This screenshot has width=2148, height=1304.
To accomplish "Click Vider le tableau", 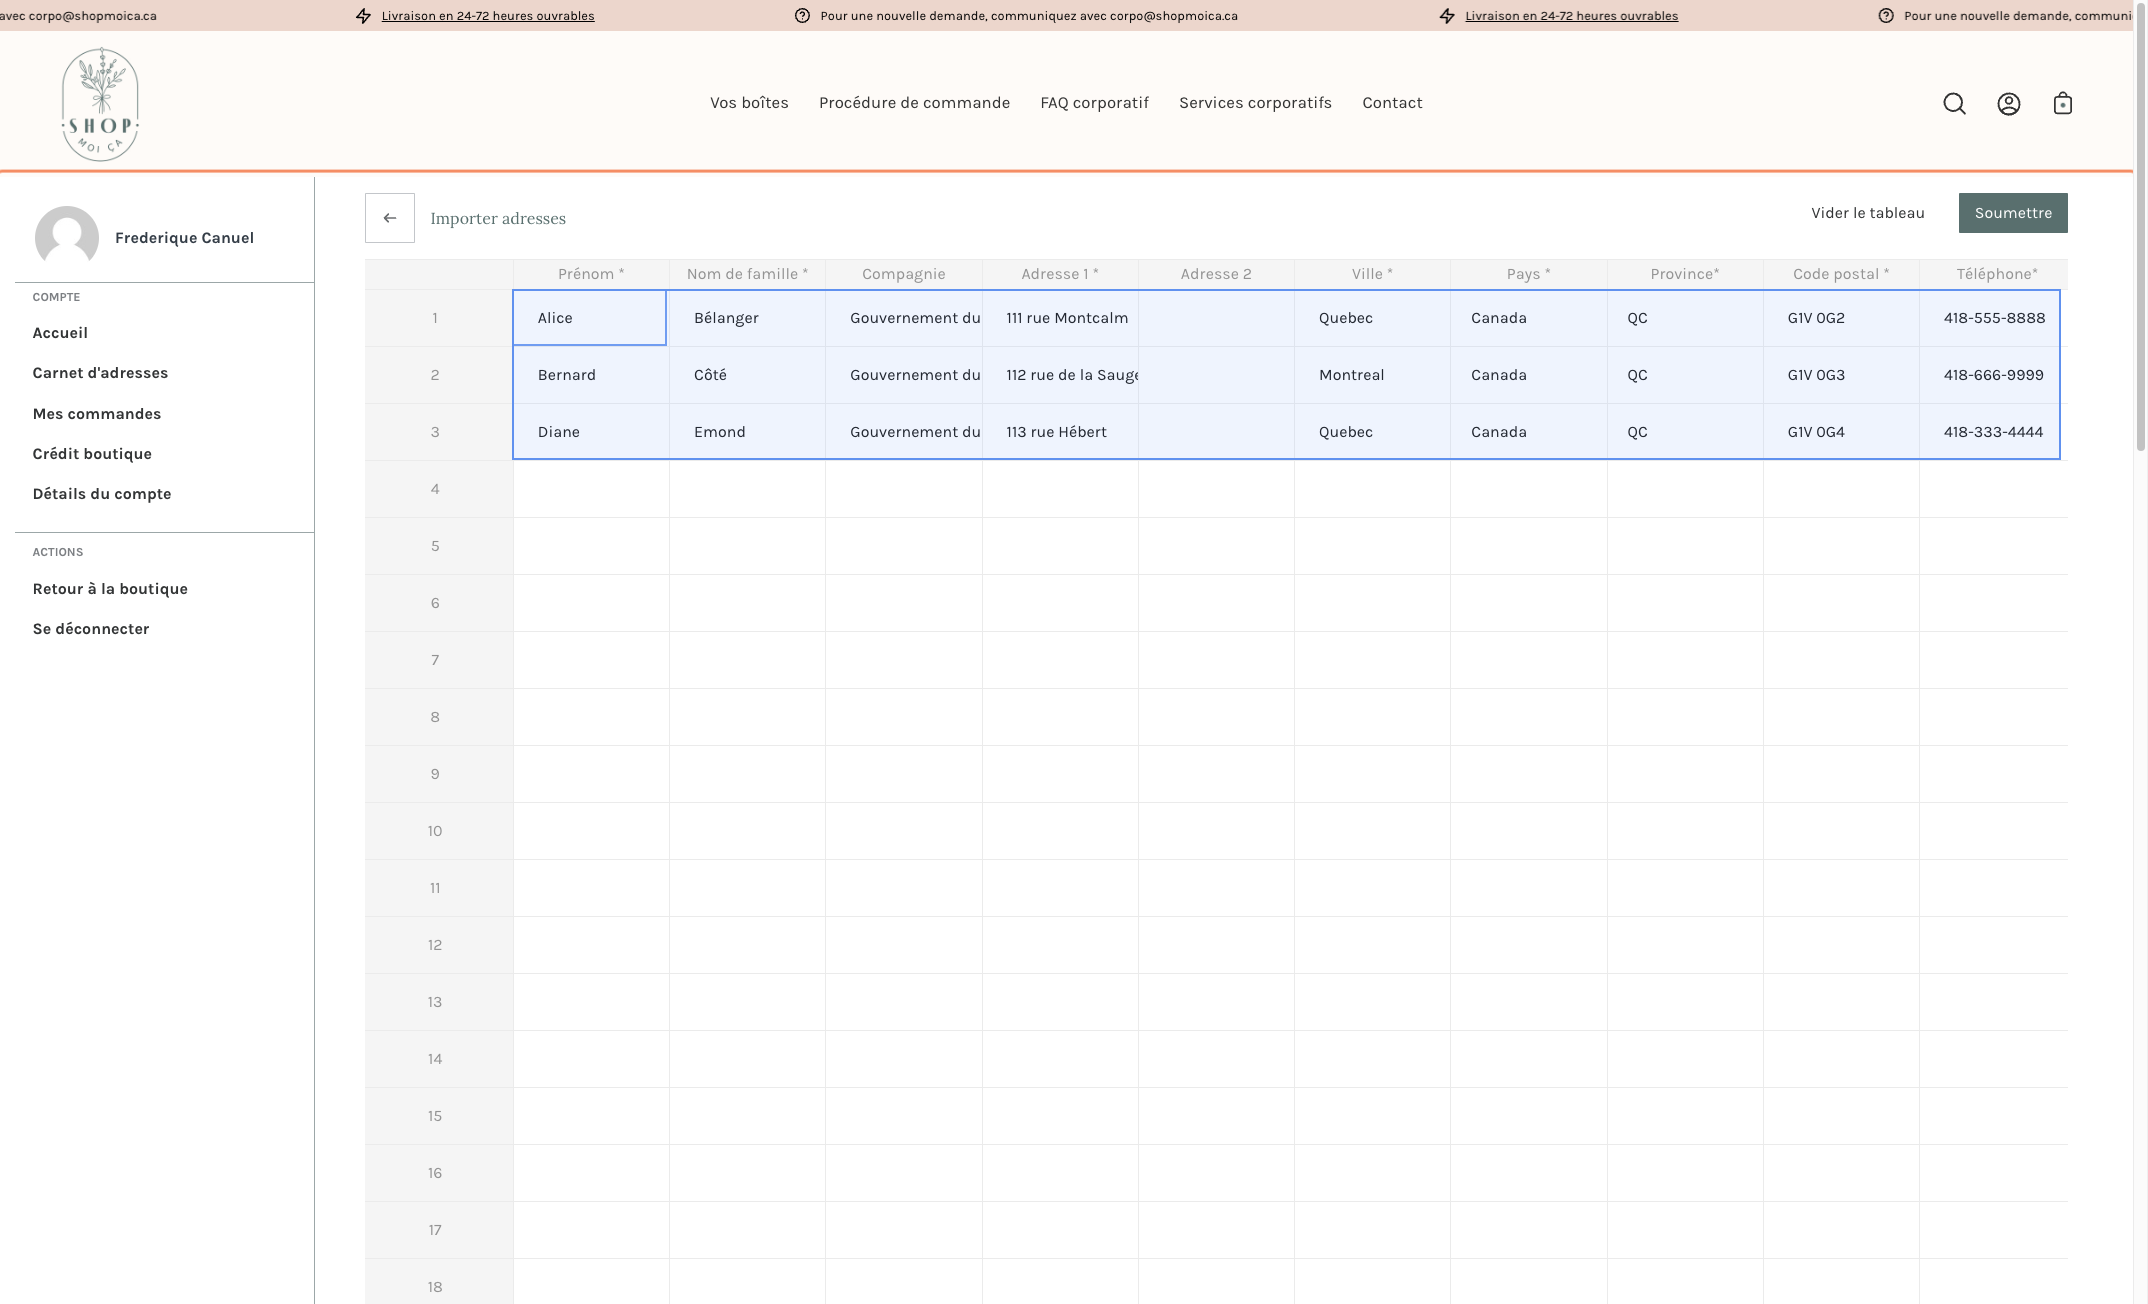I will tap(1868, 213).
